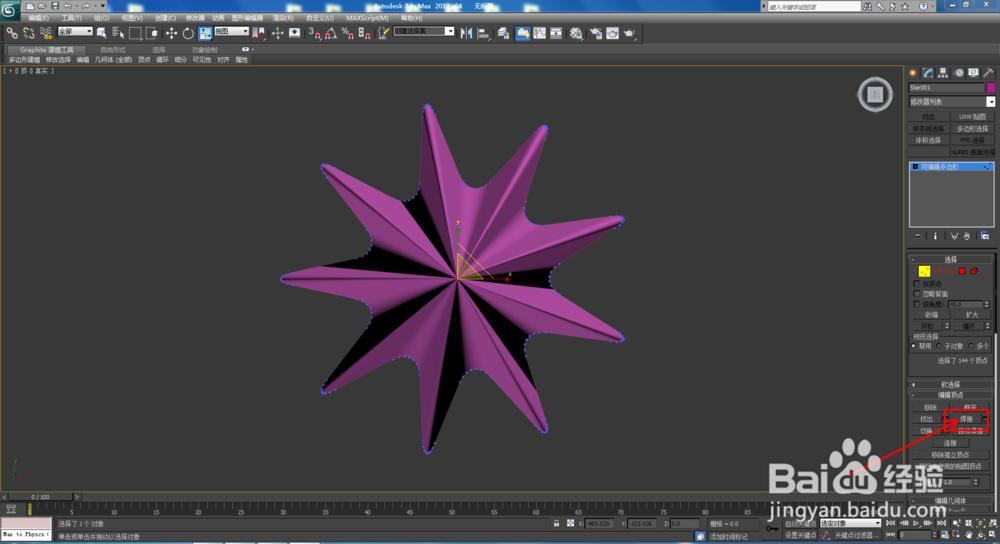Enable the 按顶点 checkbox
This screenshot has width=1000, height=544.
(x=917, y=284)
